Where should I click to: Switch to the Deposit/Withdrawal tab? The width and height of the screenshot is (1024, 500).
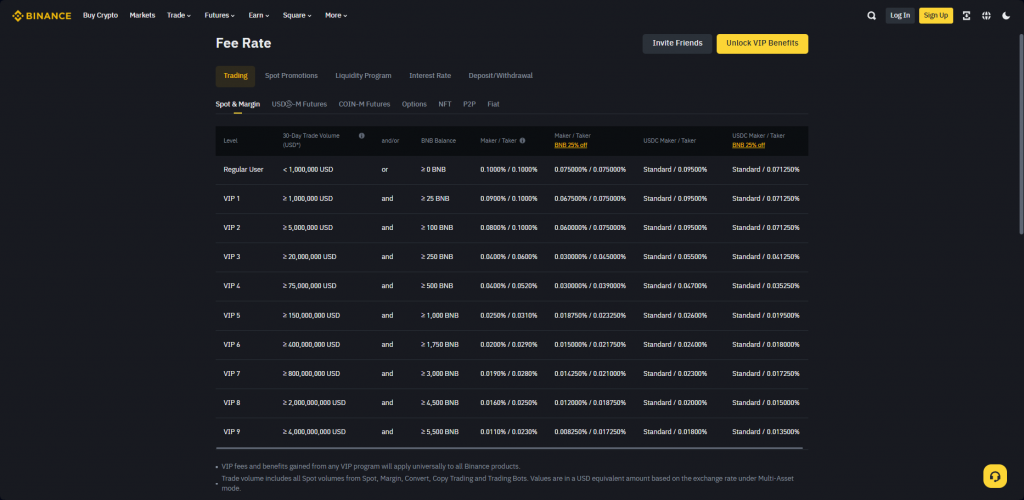pos(500,76)
